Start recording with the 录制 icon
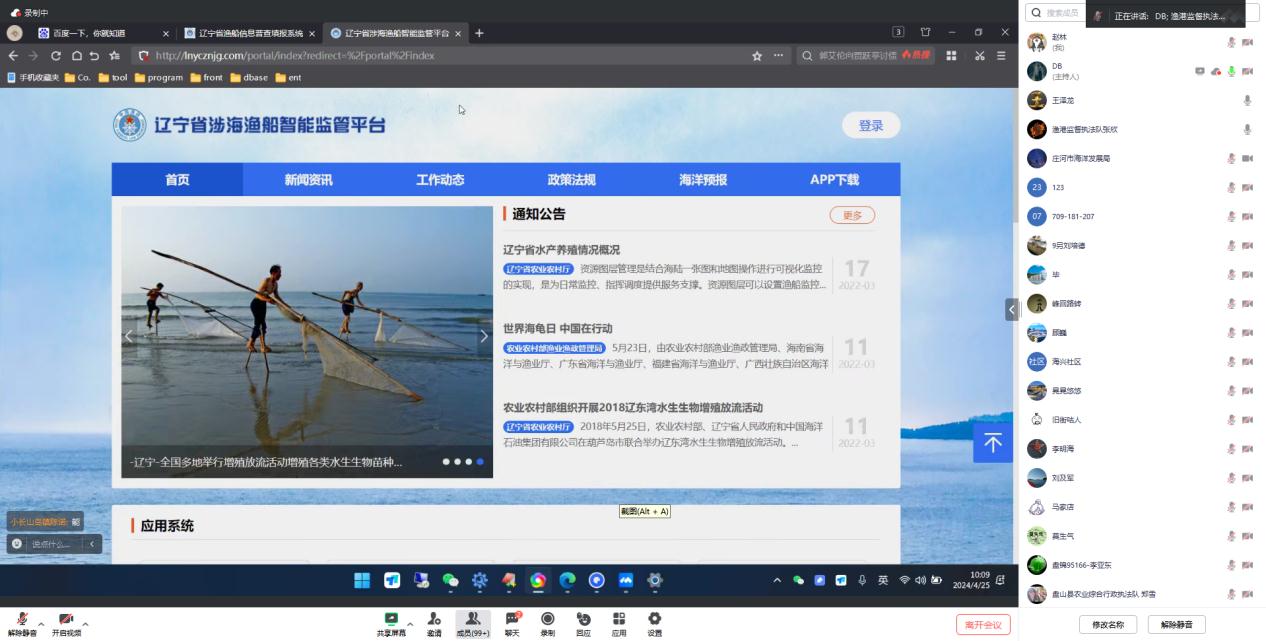 coord(547,620)
